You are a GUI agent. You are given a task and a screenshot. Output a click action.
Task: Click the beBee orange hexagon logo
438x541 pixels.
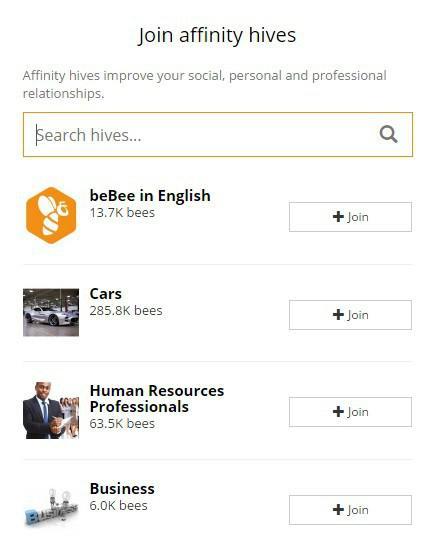[51, 215]
